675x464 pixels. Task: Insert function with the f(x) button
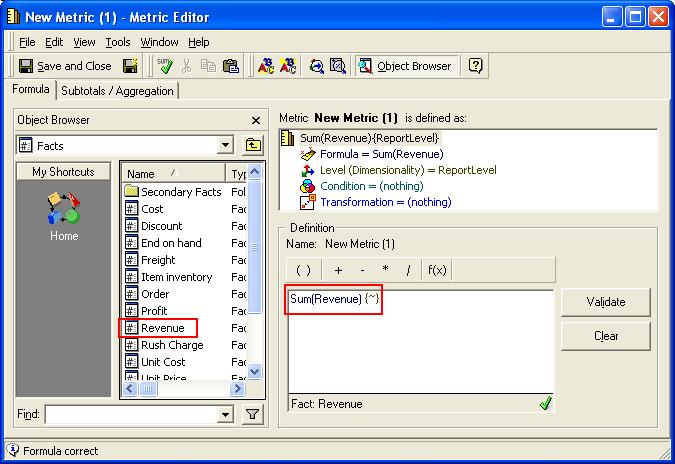(437, 270)
